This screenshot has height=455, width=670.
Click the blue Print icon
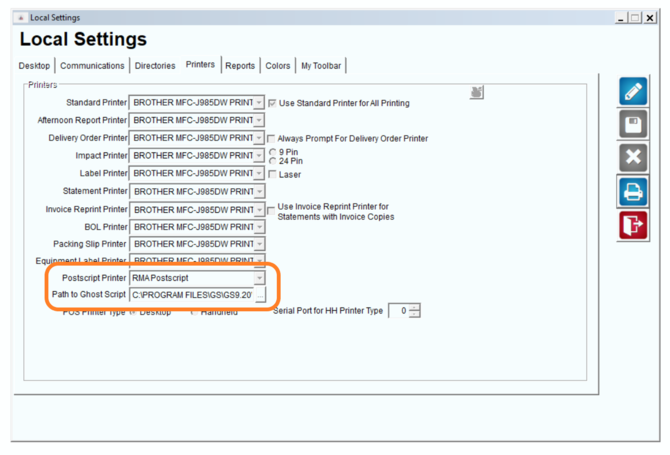633,191
